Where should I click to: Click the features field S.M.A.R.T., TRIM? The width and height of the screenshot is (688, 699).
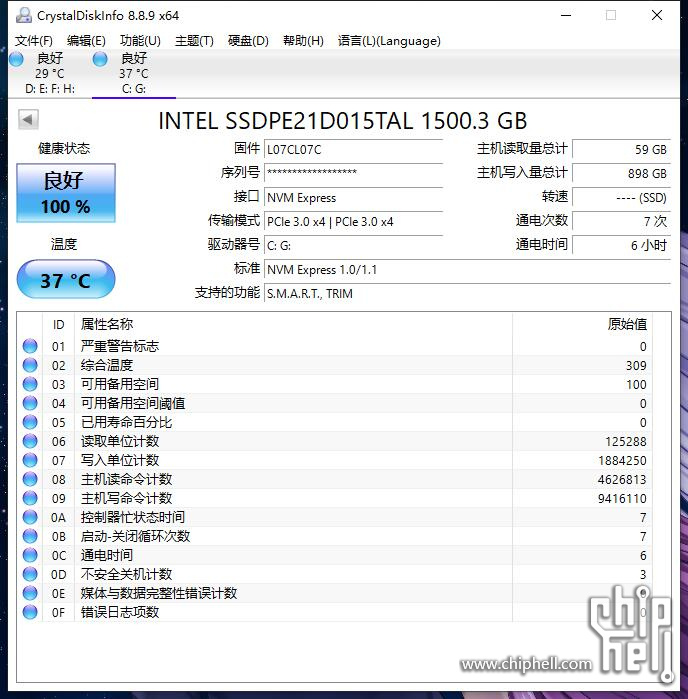(x=467, y=294)
